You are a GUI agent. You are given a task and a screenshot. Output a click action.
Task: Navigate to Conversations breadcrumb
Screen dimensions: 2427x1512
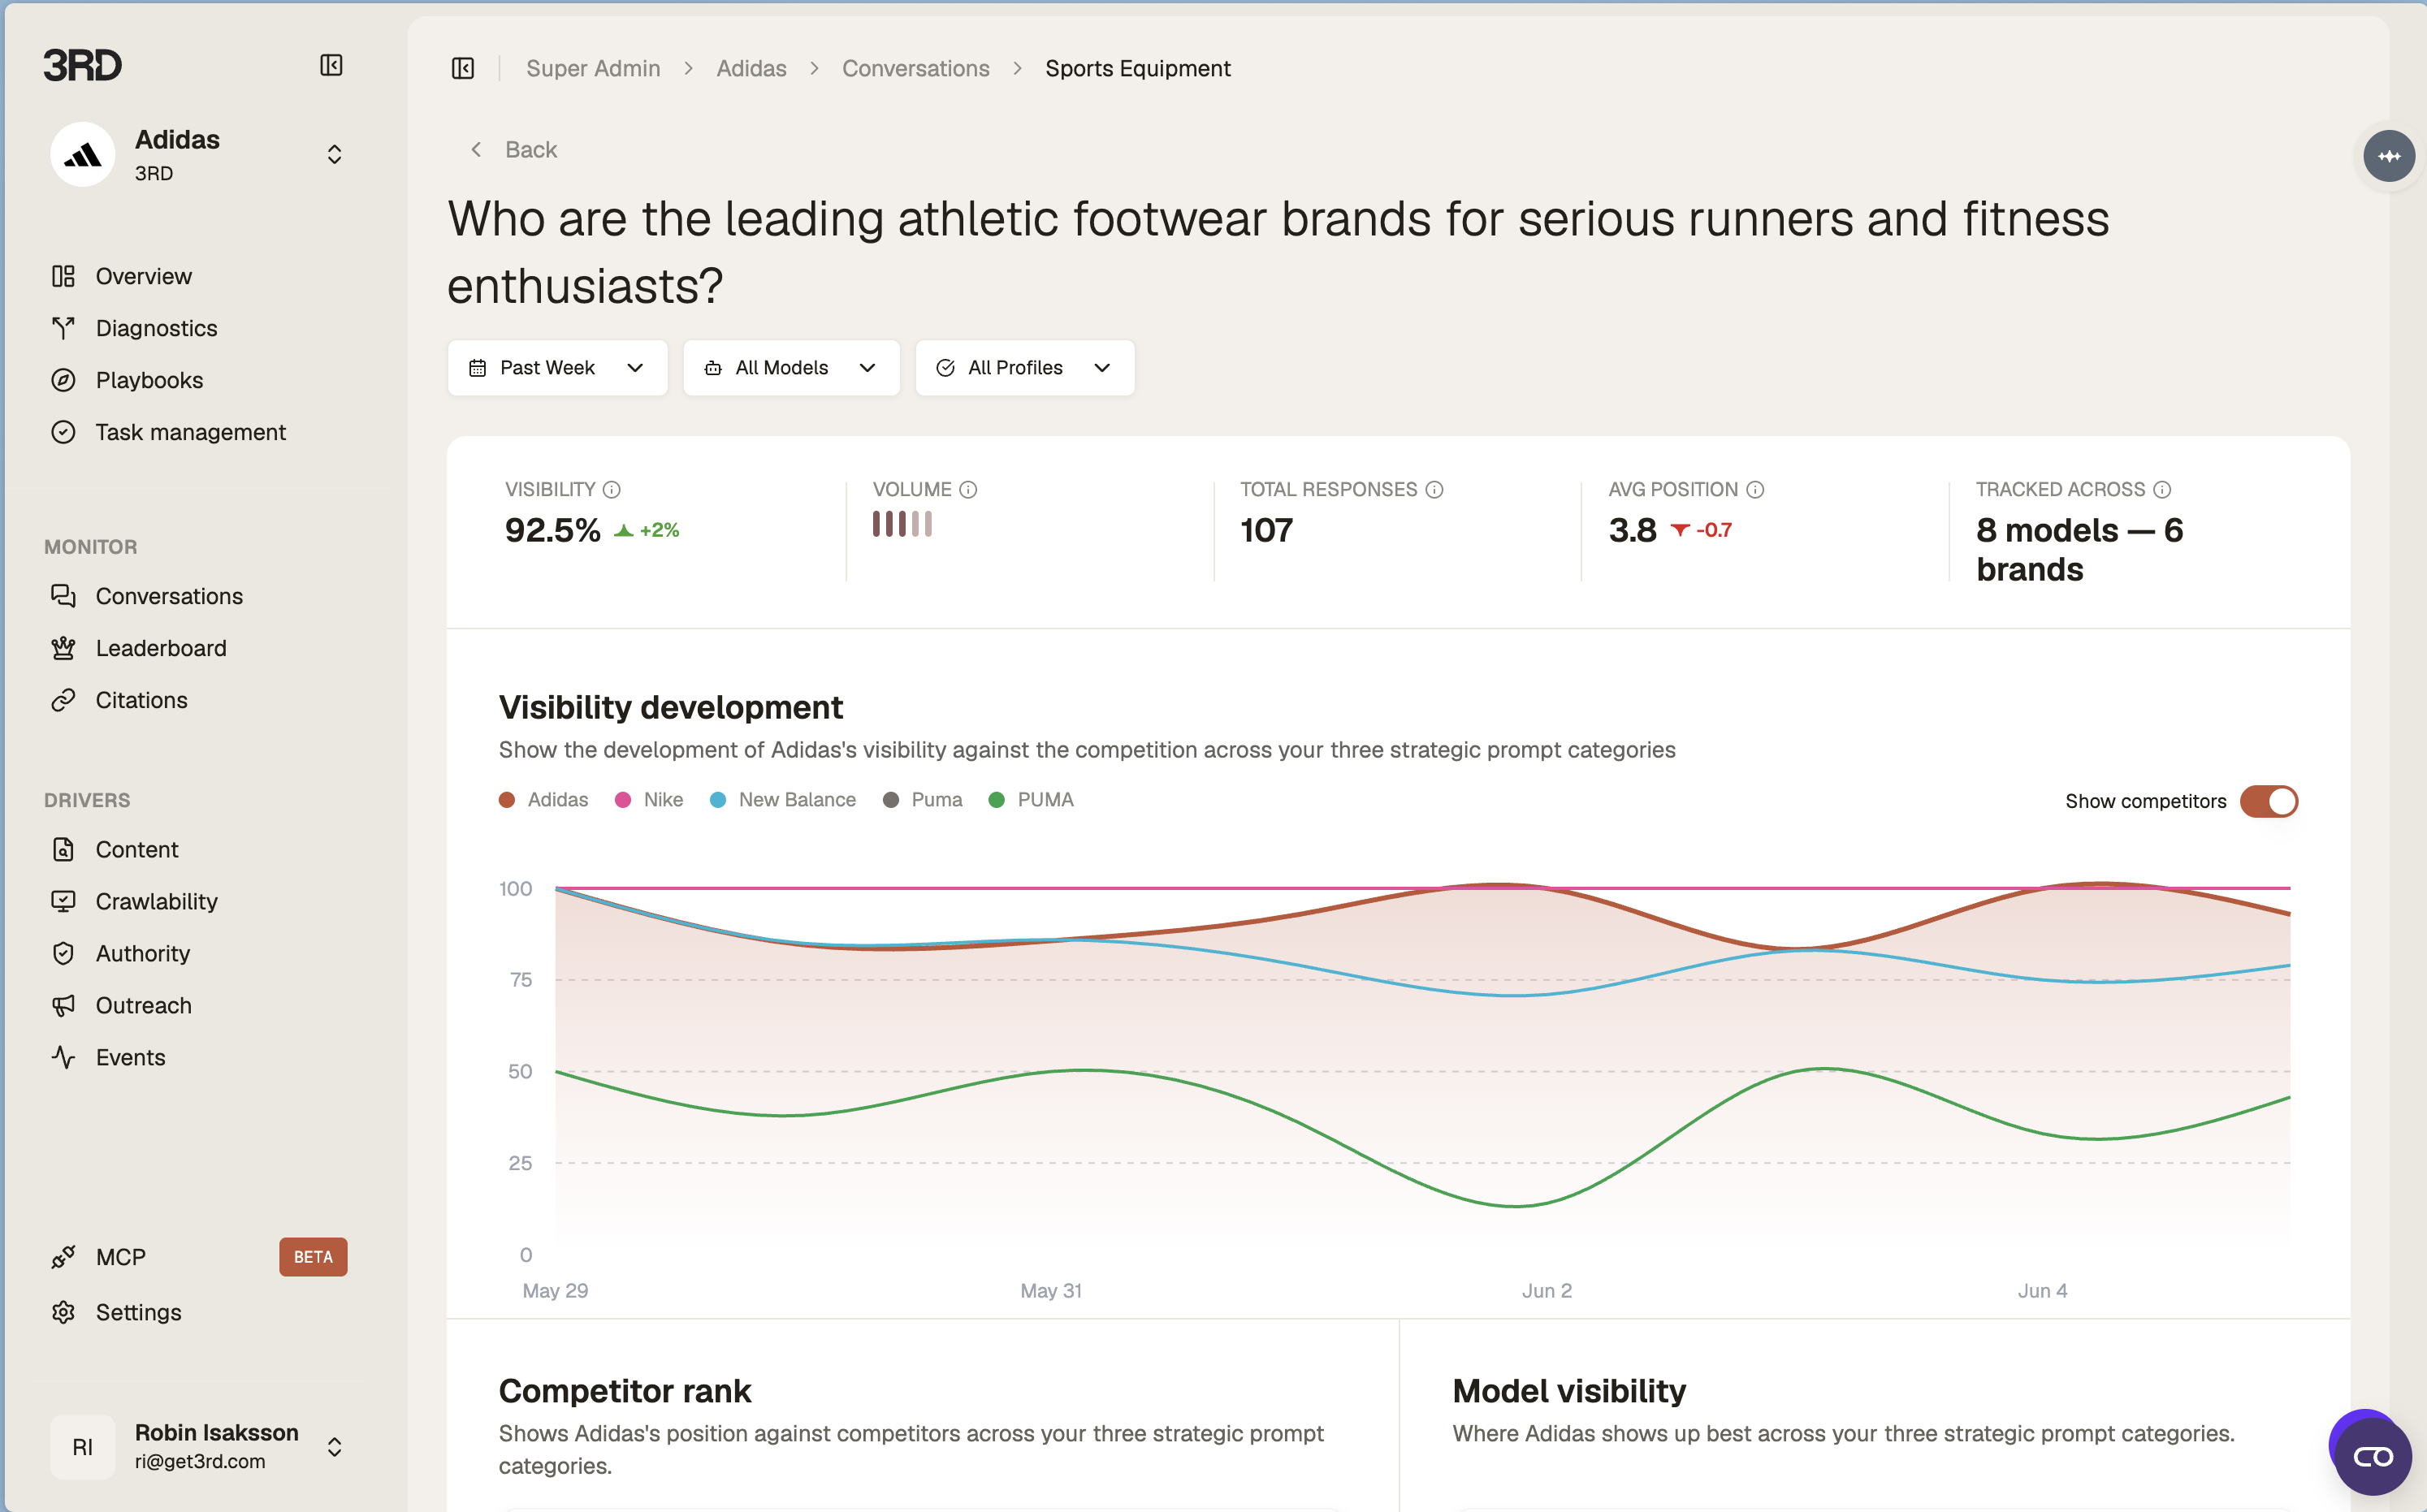[x=915, y=68]
